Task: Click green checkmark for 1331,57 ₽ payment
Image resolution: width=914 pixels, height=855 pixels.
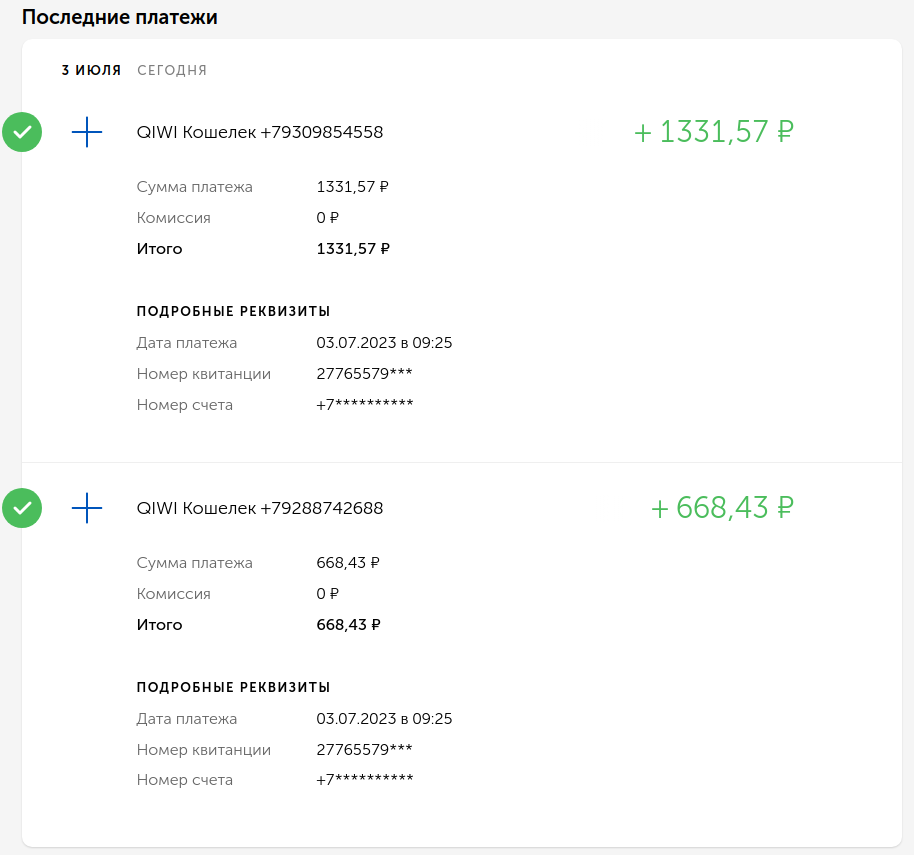Action: pyautogui.click(x=22, y=132)
